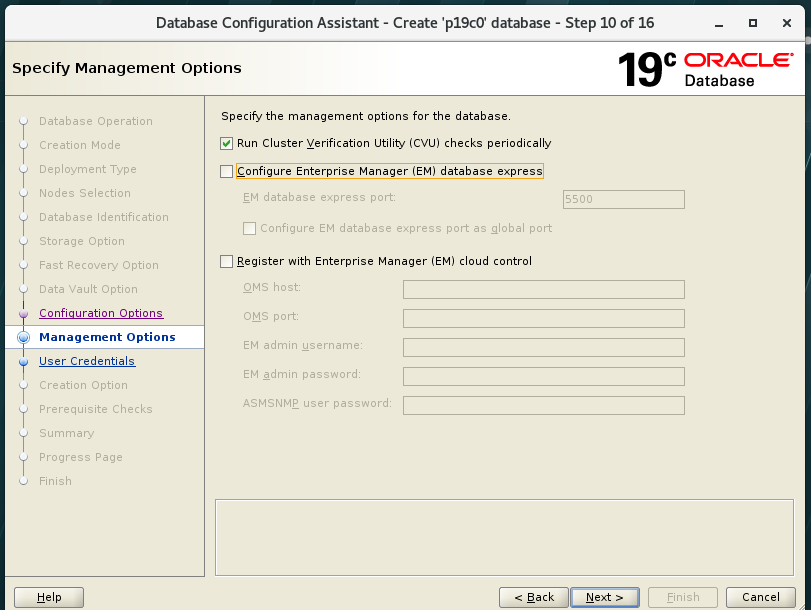The width and height of the screenshot is (811, 610).
Task: Select the final Finish step in sidebar
Action: tap(55, 481)
